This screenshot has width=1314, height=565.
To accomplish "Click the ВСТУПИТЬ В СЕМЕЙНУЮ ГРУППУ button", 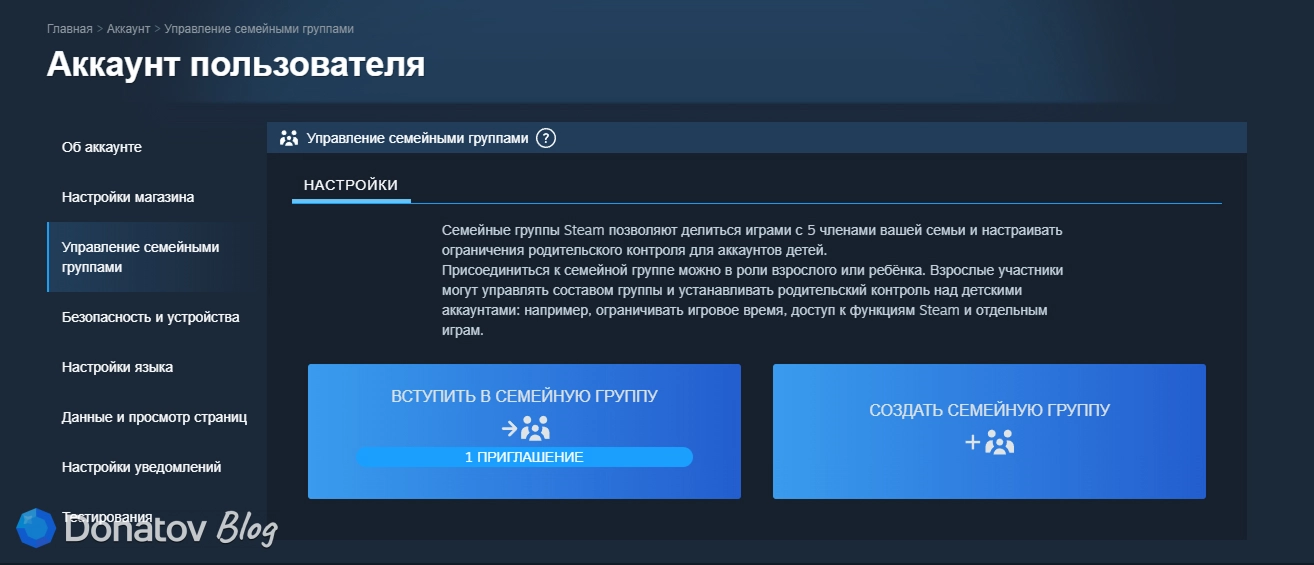I will [524, 431].
